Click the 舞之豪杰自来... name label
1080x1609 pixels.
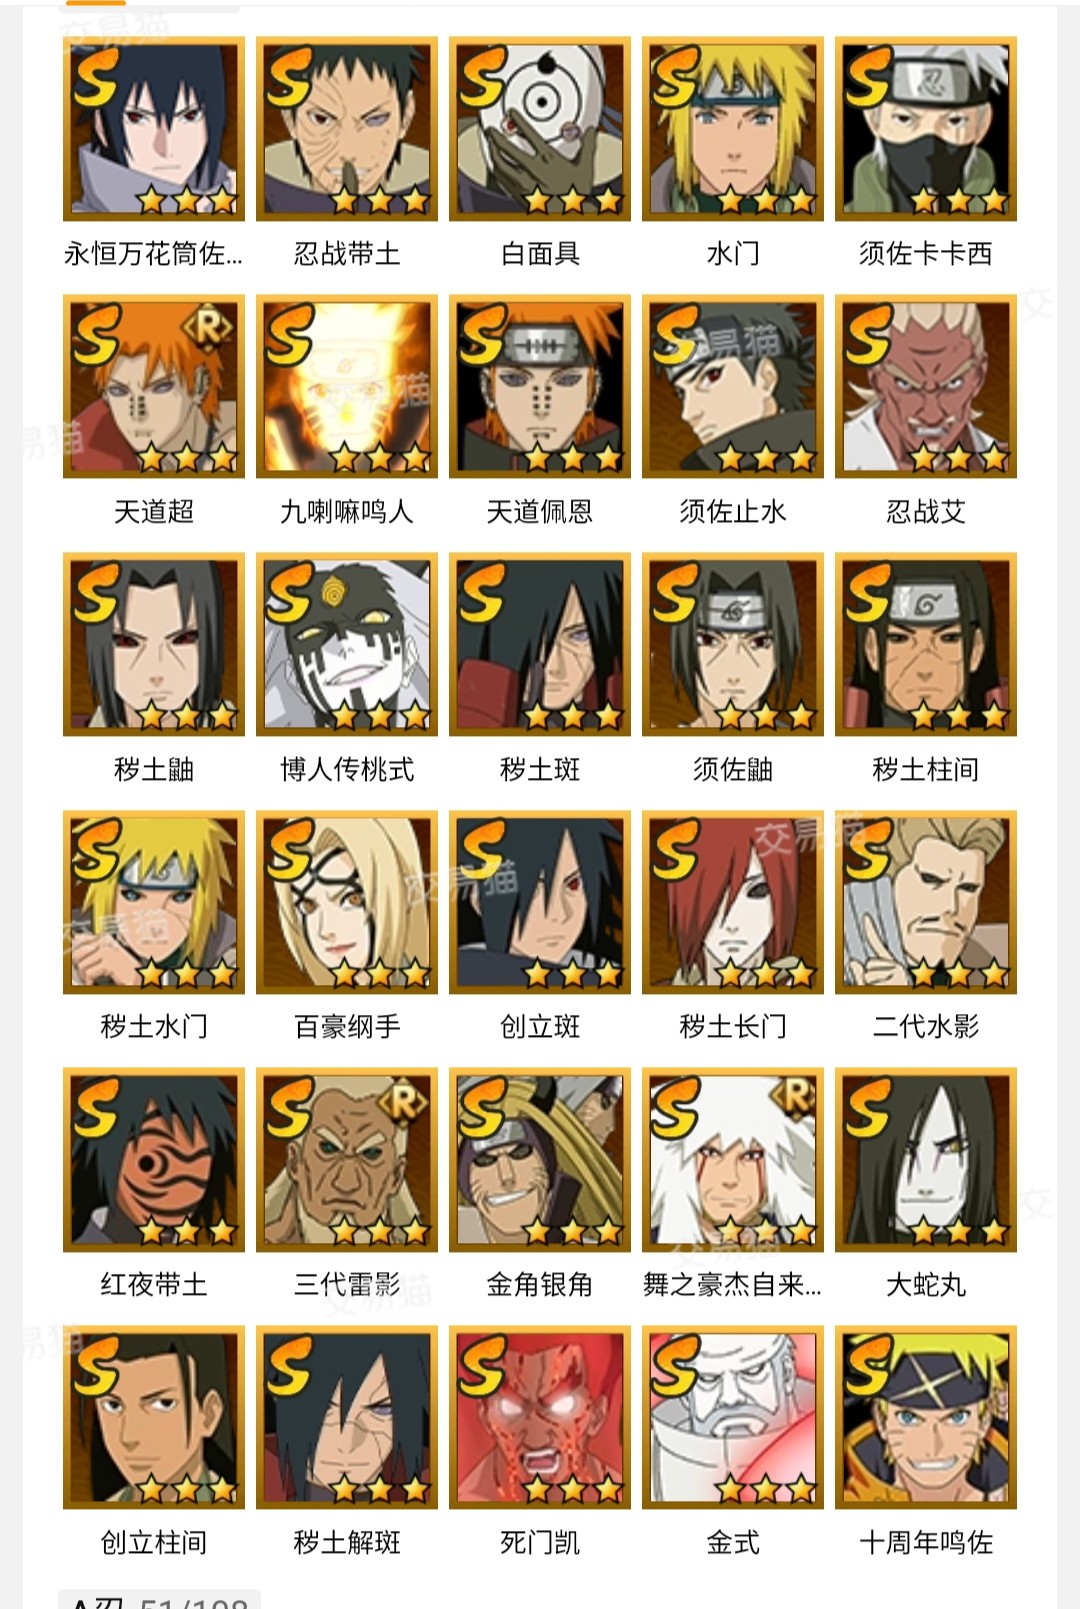click(732, 1284)
